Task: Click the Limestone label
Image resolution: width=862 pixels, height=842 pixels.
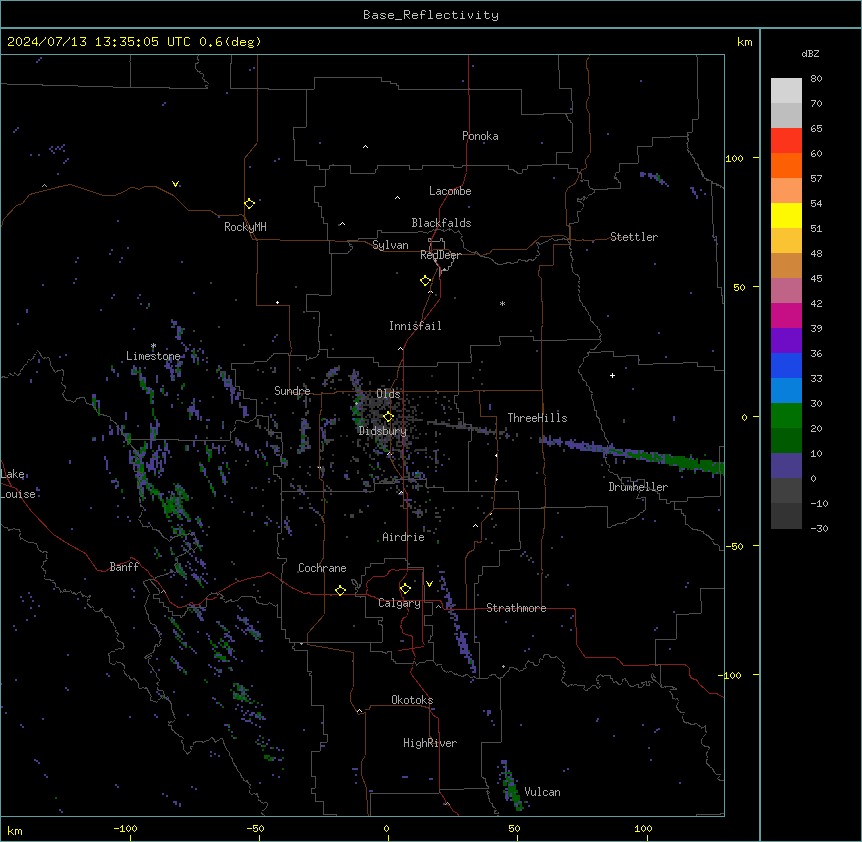Action: click(153, 356)
